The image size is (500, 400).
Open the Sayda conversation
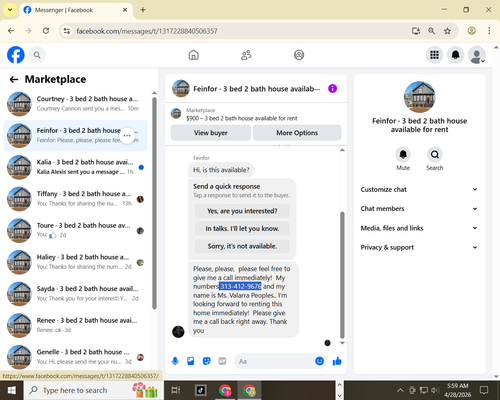[75, 294]
